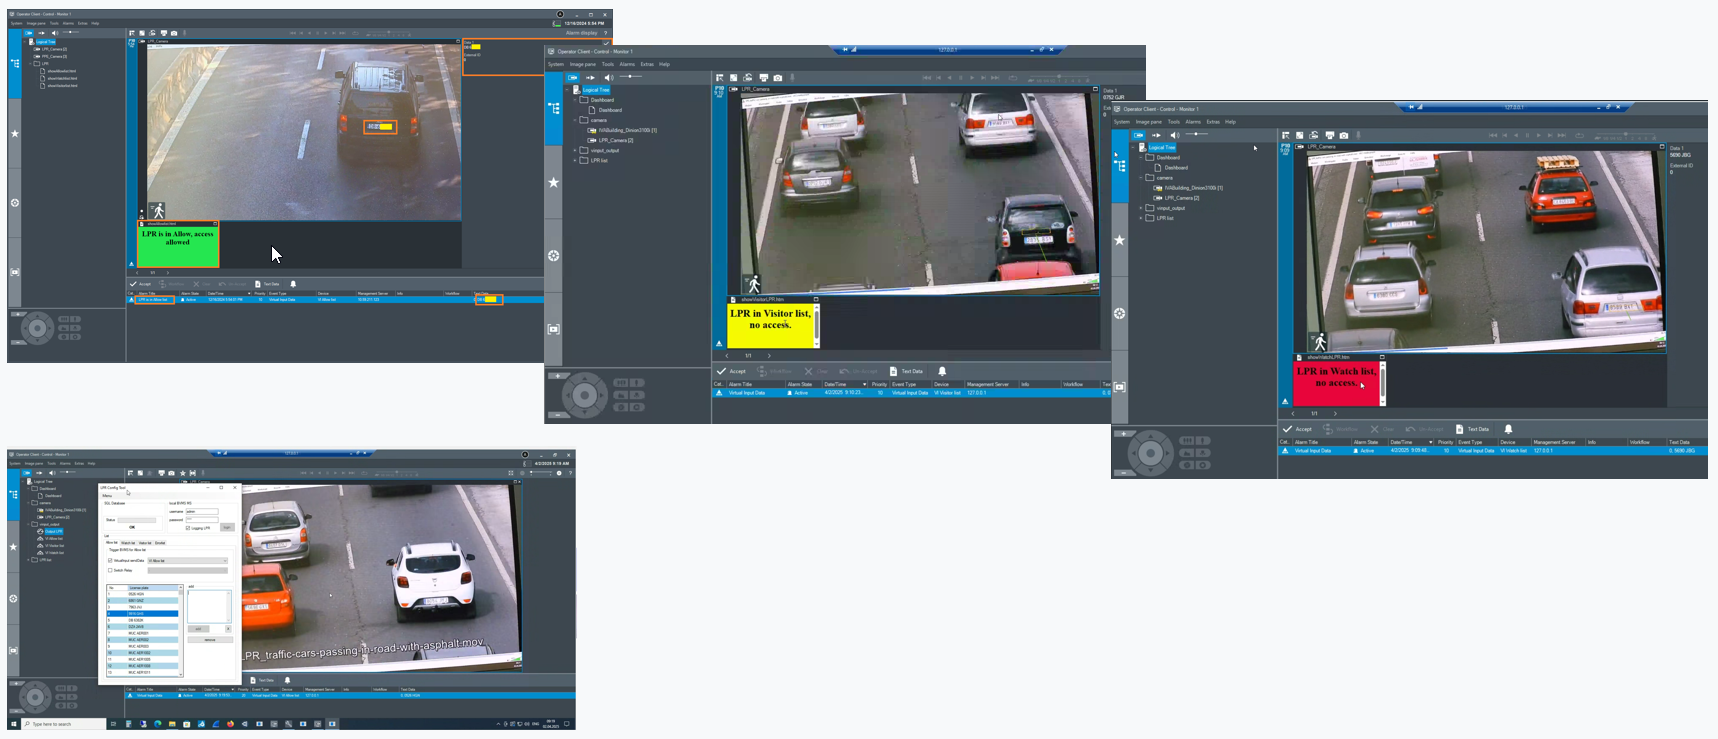Click alarm bell icon in Watch list window

click(1508, 429)
